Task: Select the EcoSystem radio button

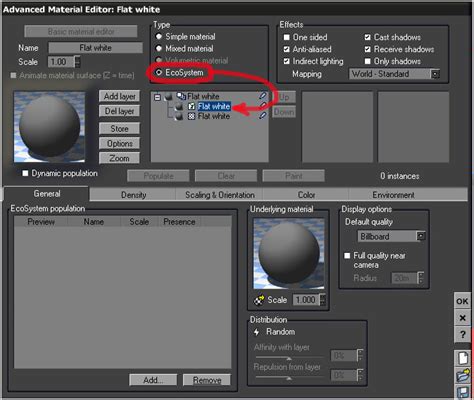Action: coord(159,72)
